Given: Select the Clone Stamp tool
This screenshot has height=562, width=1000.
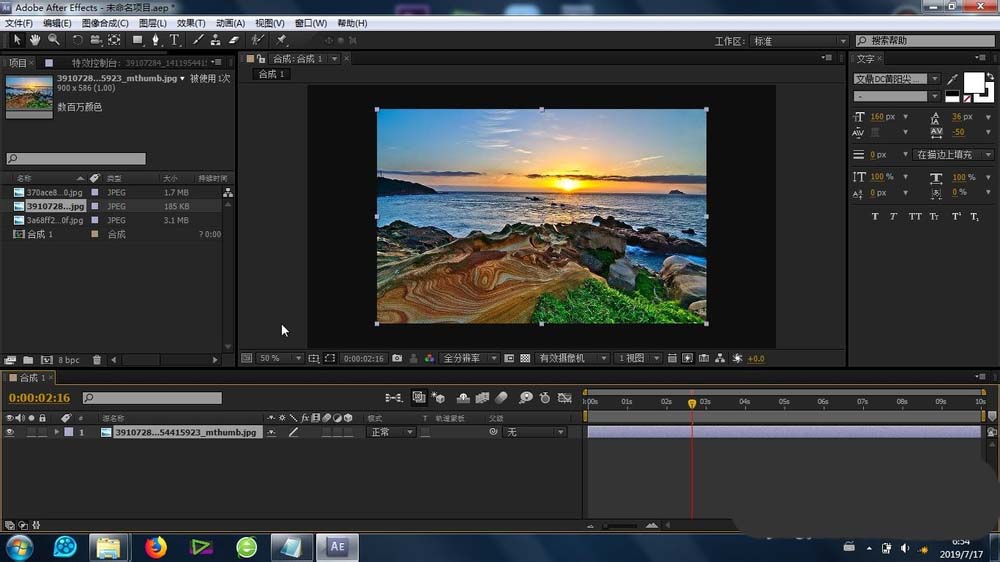Looking at the screenshot, I should point(215,40).
